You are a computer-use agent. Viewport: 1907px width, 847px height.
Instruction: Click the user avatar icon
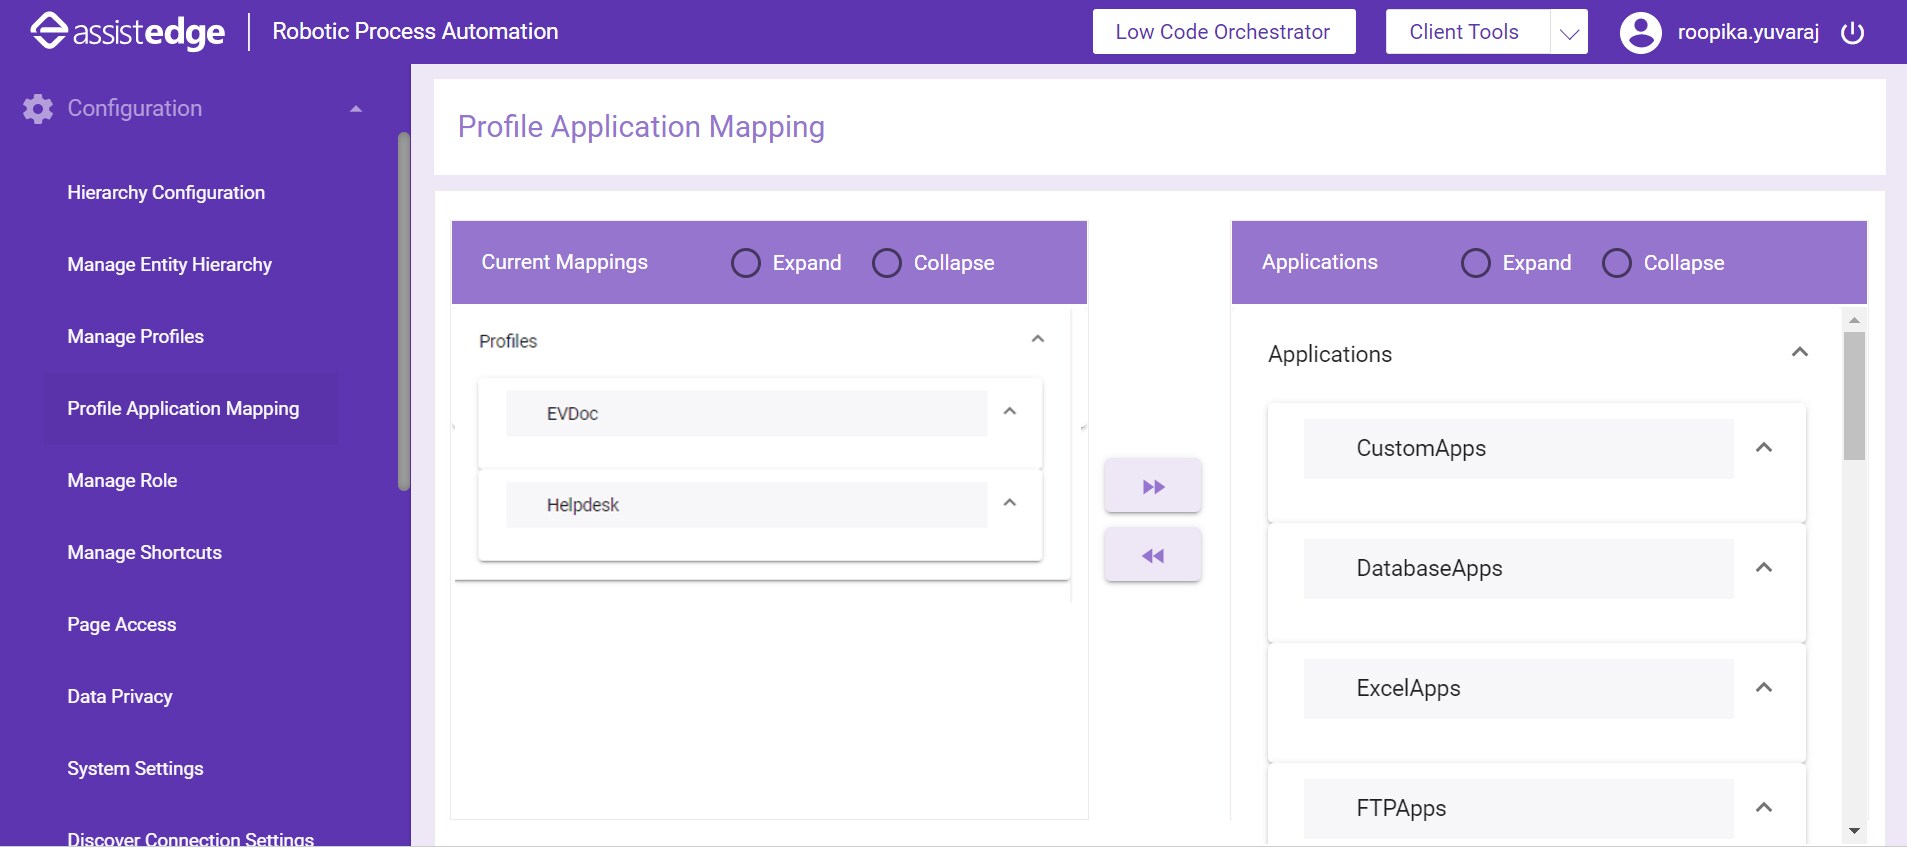click(1640, 32)
